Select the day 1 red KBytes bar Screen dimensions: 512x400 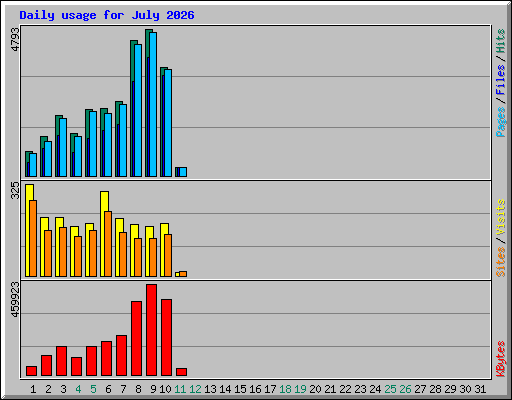point(31,371)
